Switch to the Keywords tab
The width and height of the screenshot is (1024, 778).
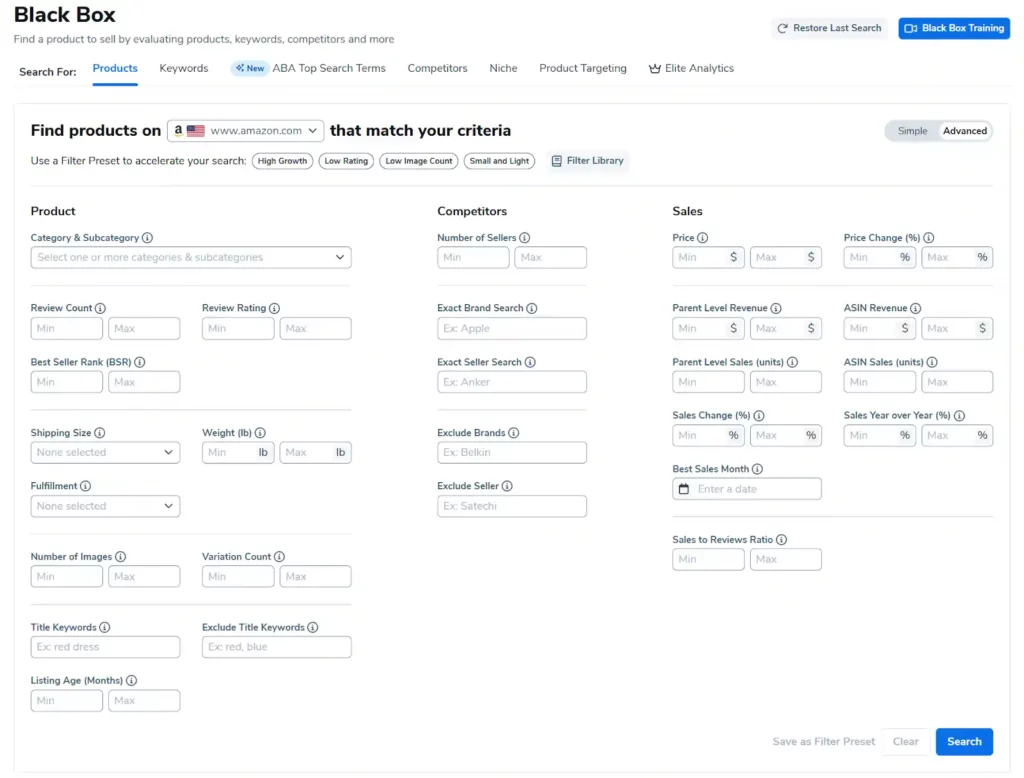click(x=184, y=68)
